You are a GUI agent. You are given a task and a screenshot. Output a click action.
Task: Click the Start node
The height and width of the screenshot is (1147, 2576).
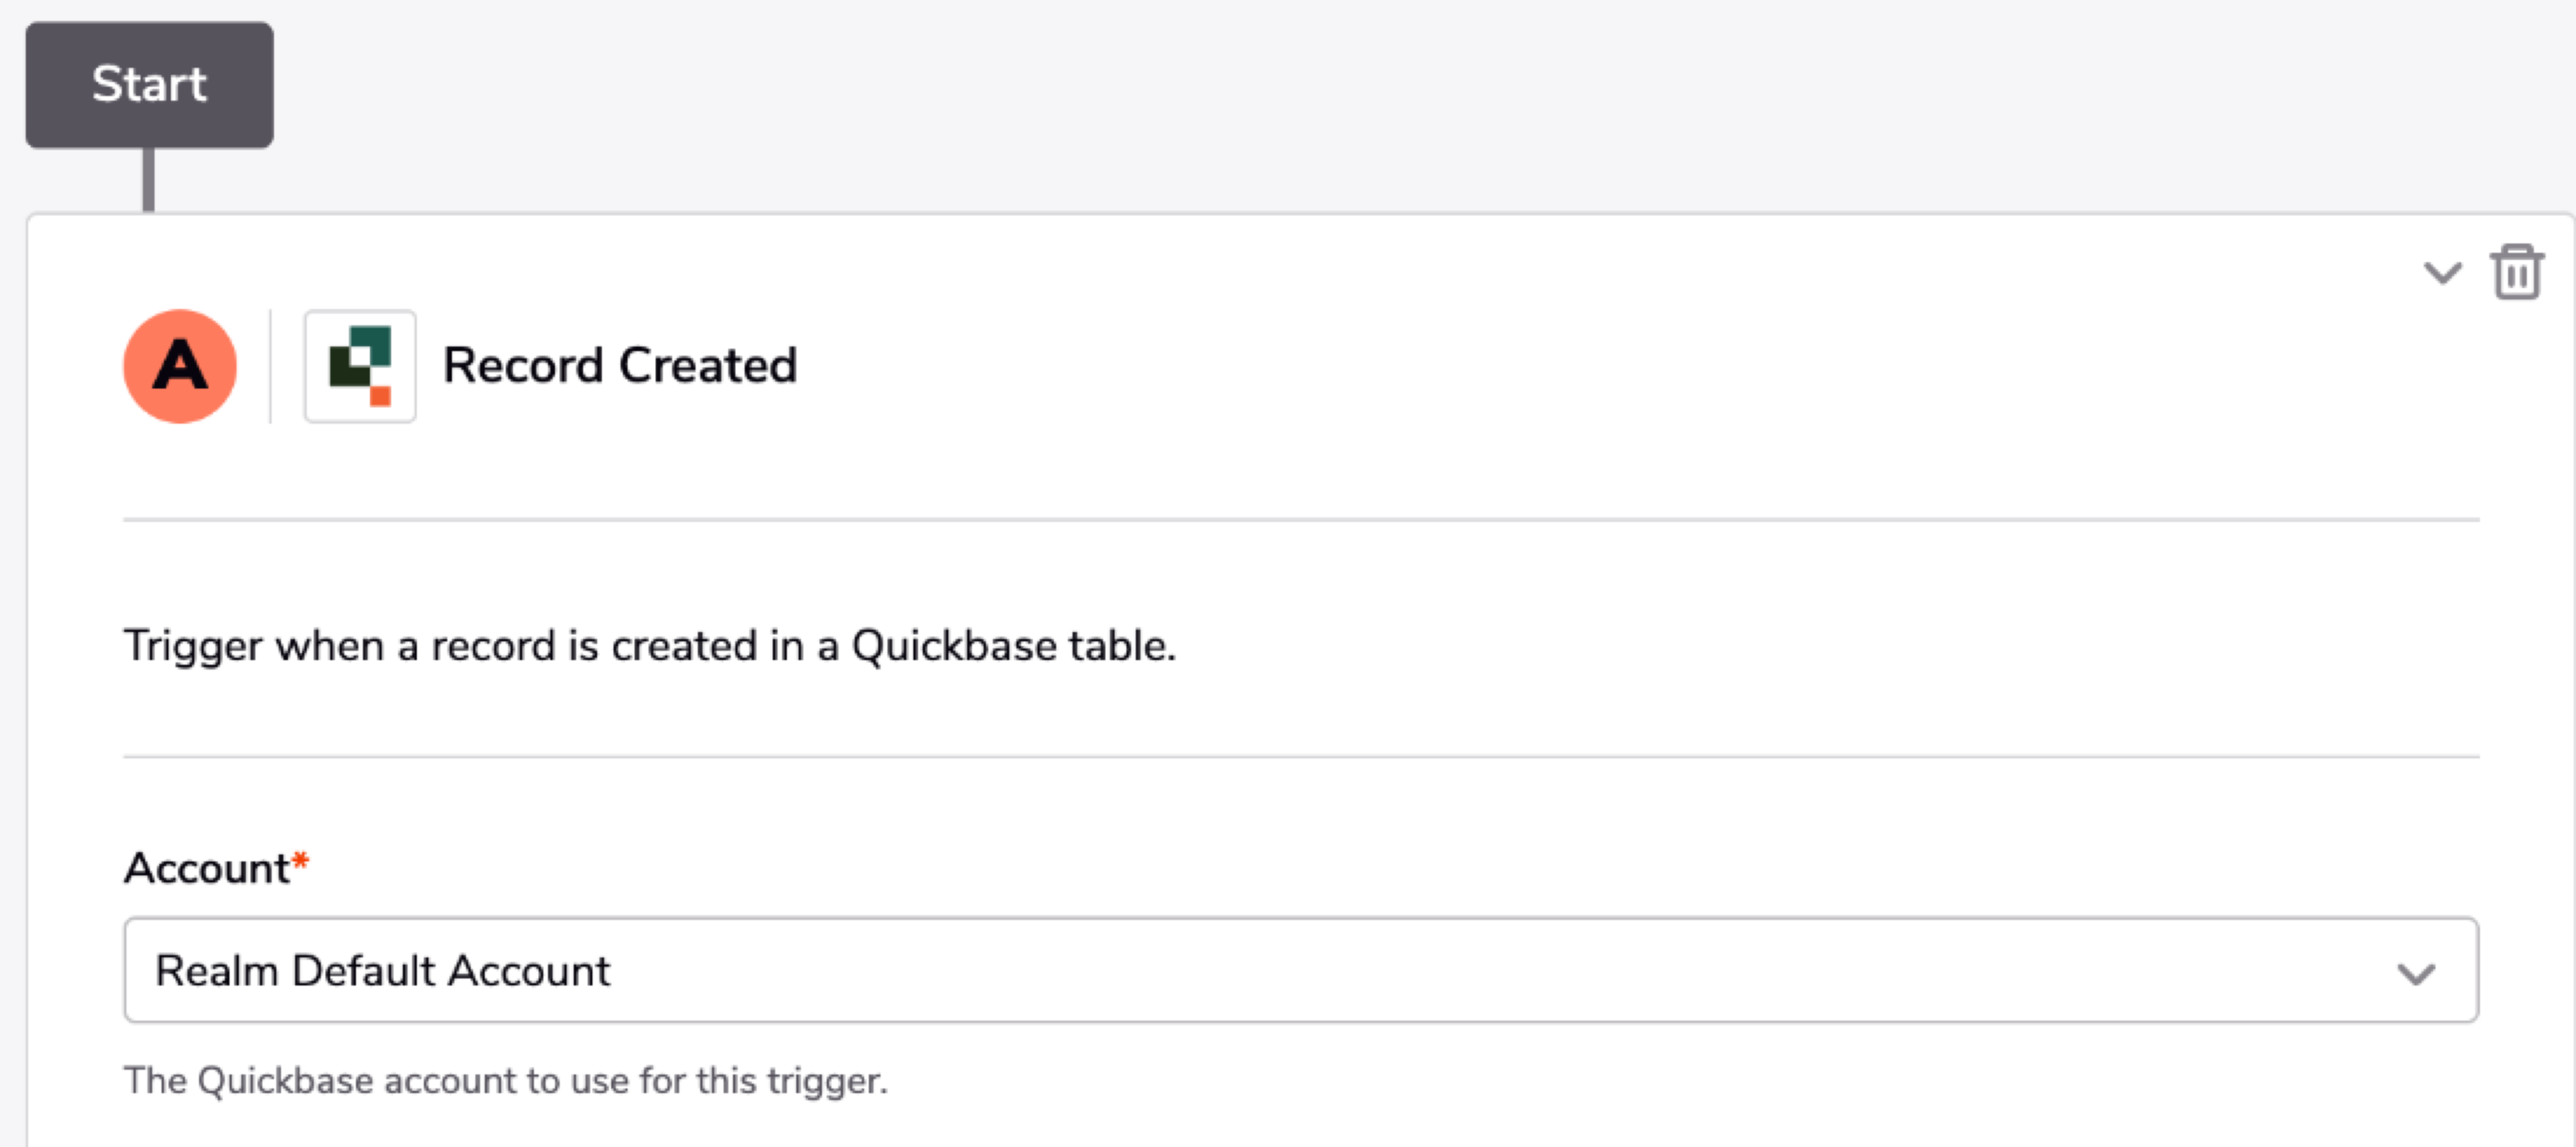coord(149,85)
